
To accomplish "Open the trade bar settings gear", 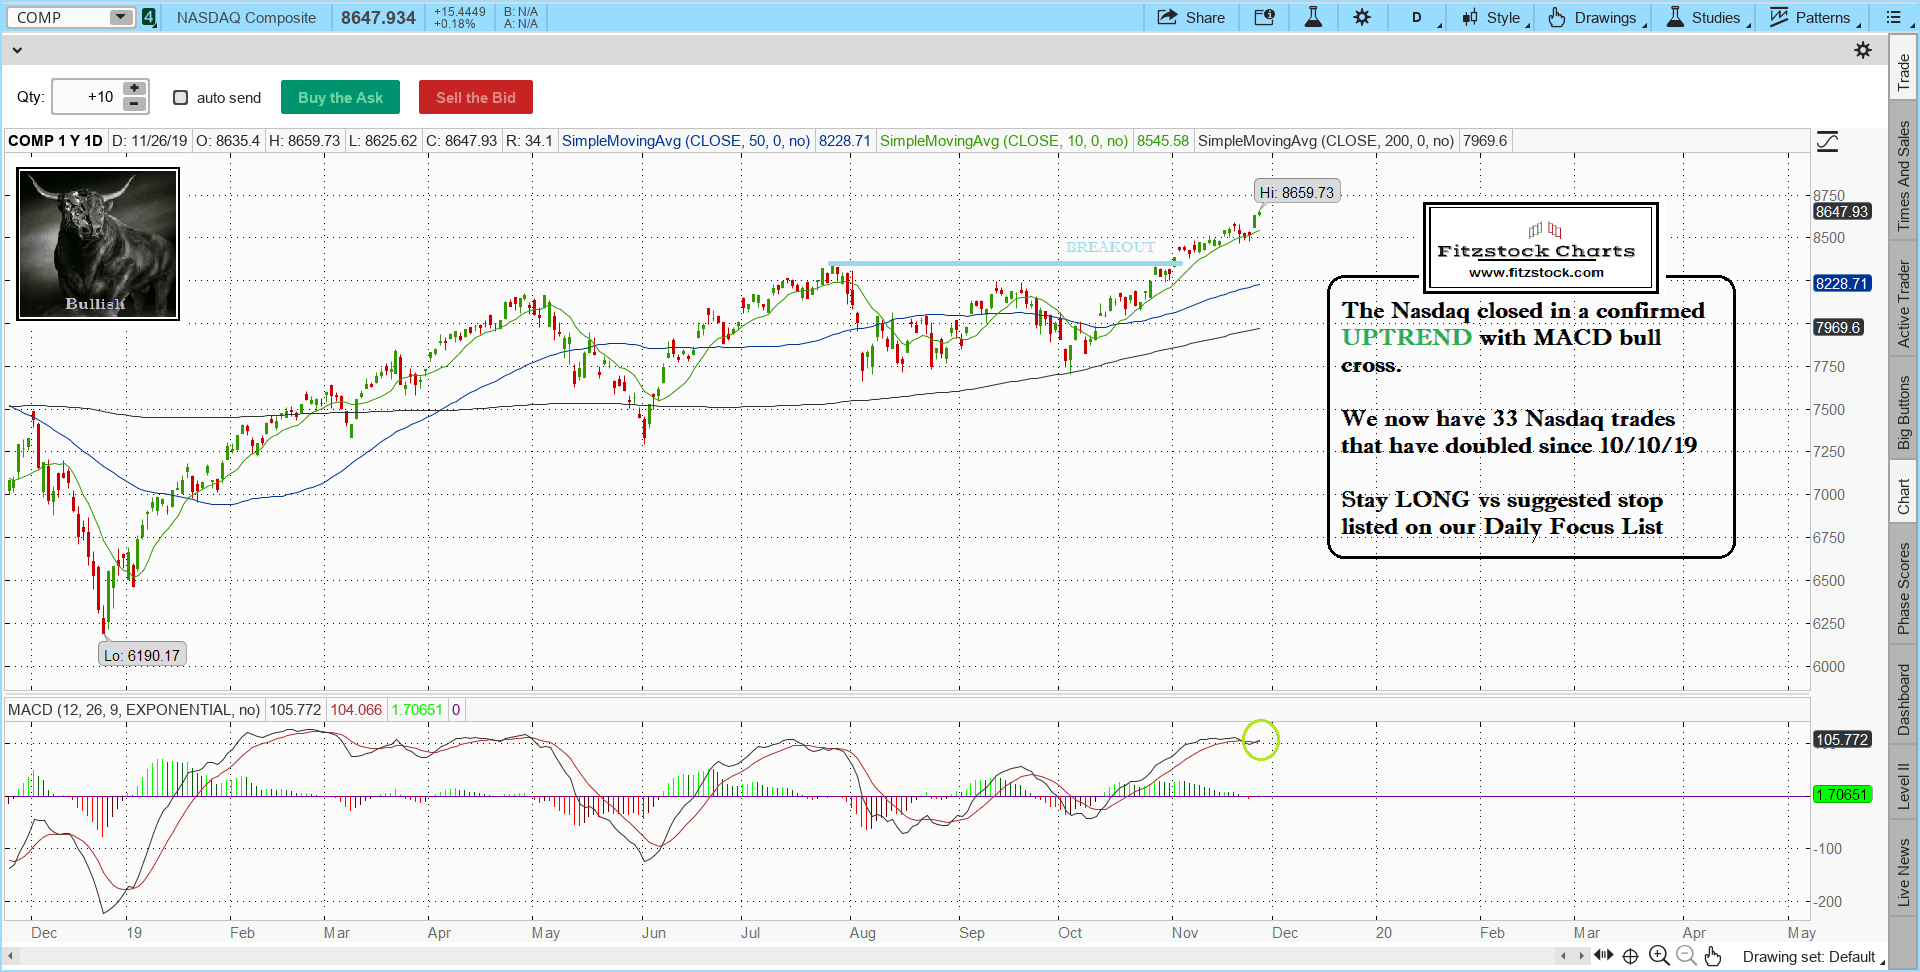I will (1863, 50).
